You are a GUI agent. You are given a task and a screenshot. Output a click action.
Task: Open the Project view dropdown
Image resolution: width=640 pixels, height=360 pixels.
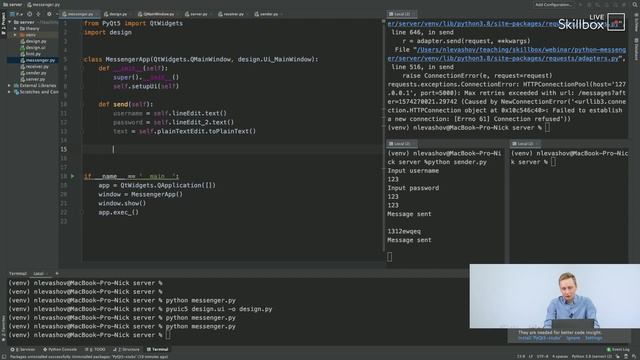click(17, 14)
